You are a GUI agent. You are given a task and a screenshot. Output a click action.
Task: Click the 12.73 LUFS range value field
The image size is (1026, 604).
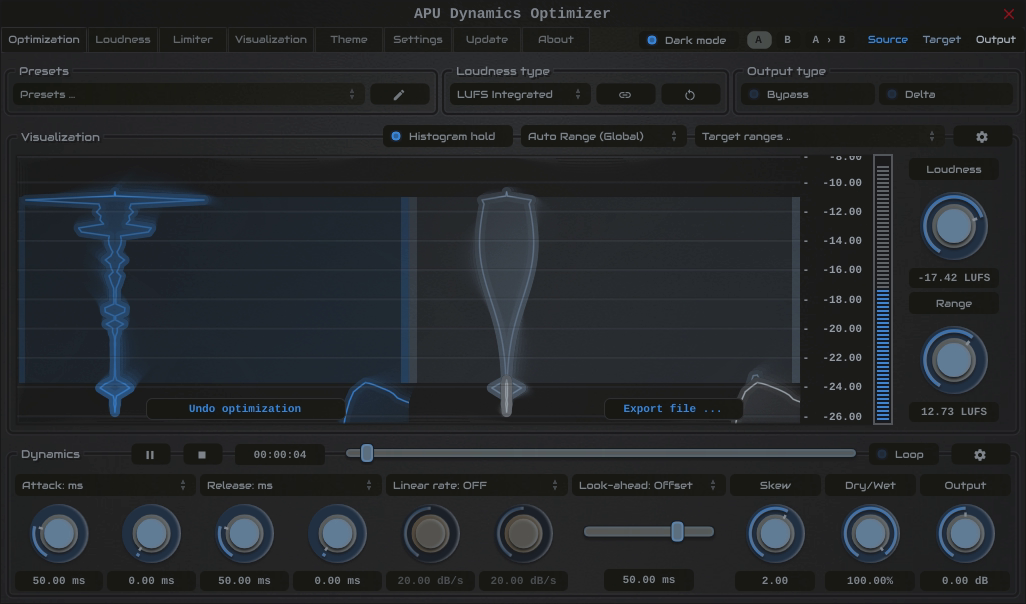coord(954,412)
